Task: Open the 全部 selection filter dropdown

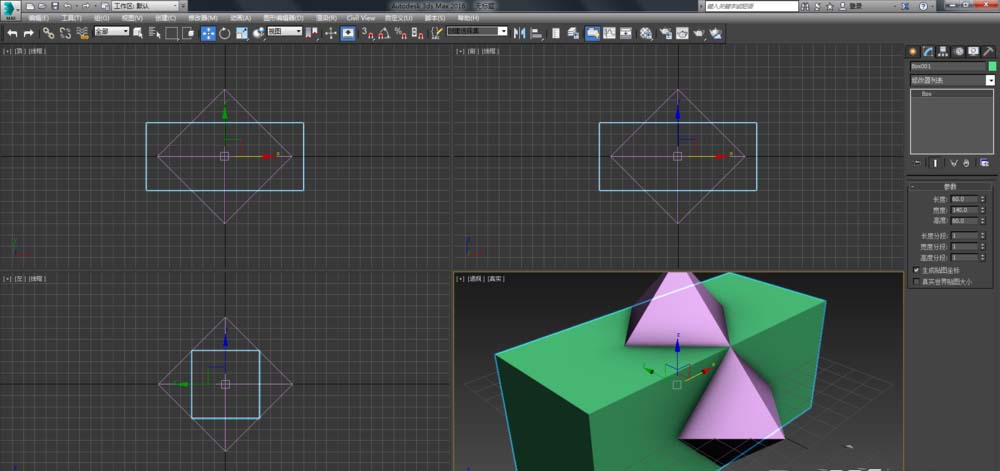Action: [112, 32]
